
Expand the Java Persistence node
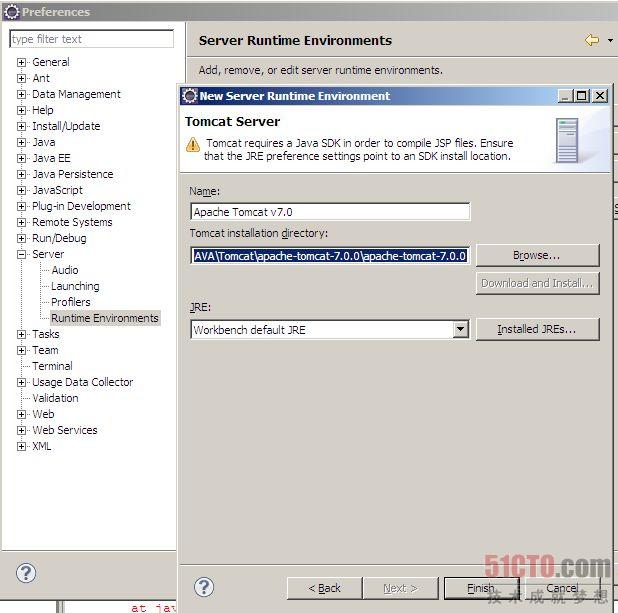(21, 174)
